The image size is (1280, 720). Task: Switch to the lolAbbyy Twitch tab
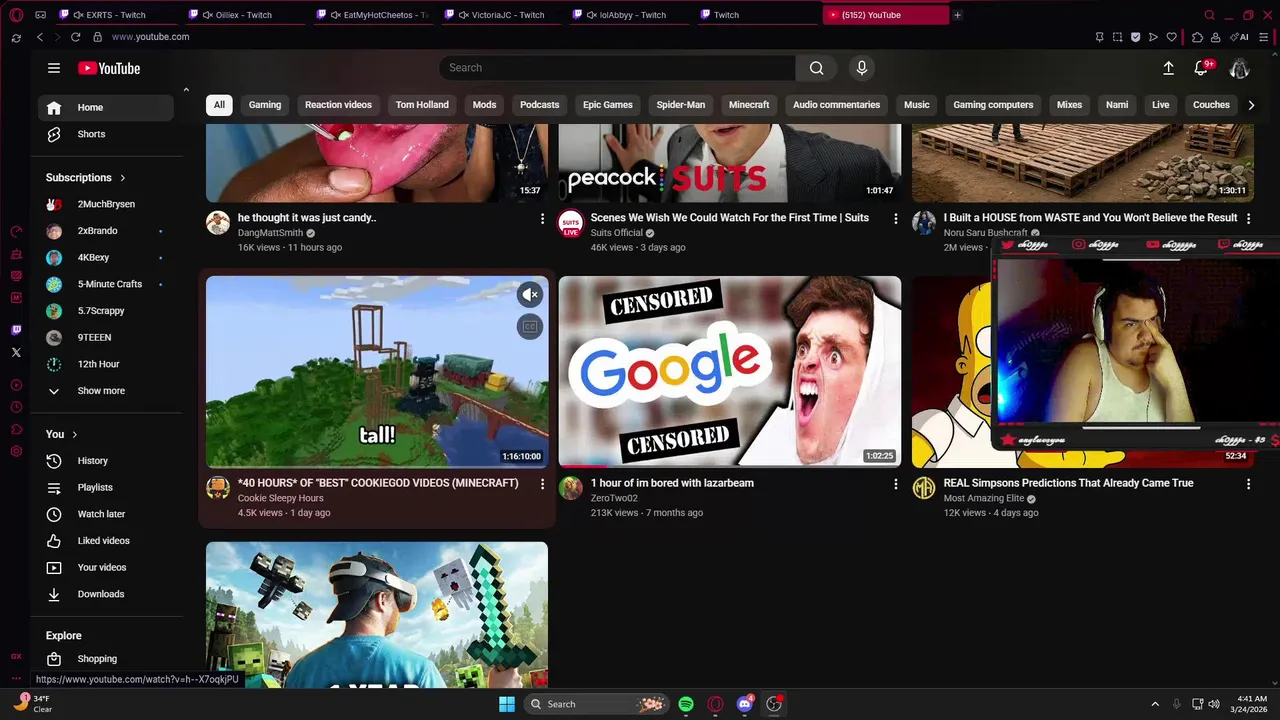(x=631, y=15)
